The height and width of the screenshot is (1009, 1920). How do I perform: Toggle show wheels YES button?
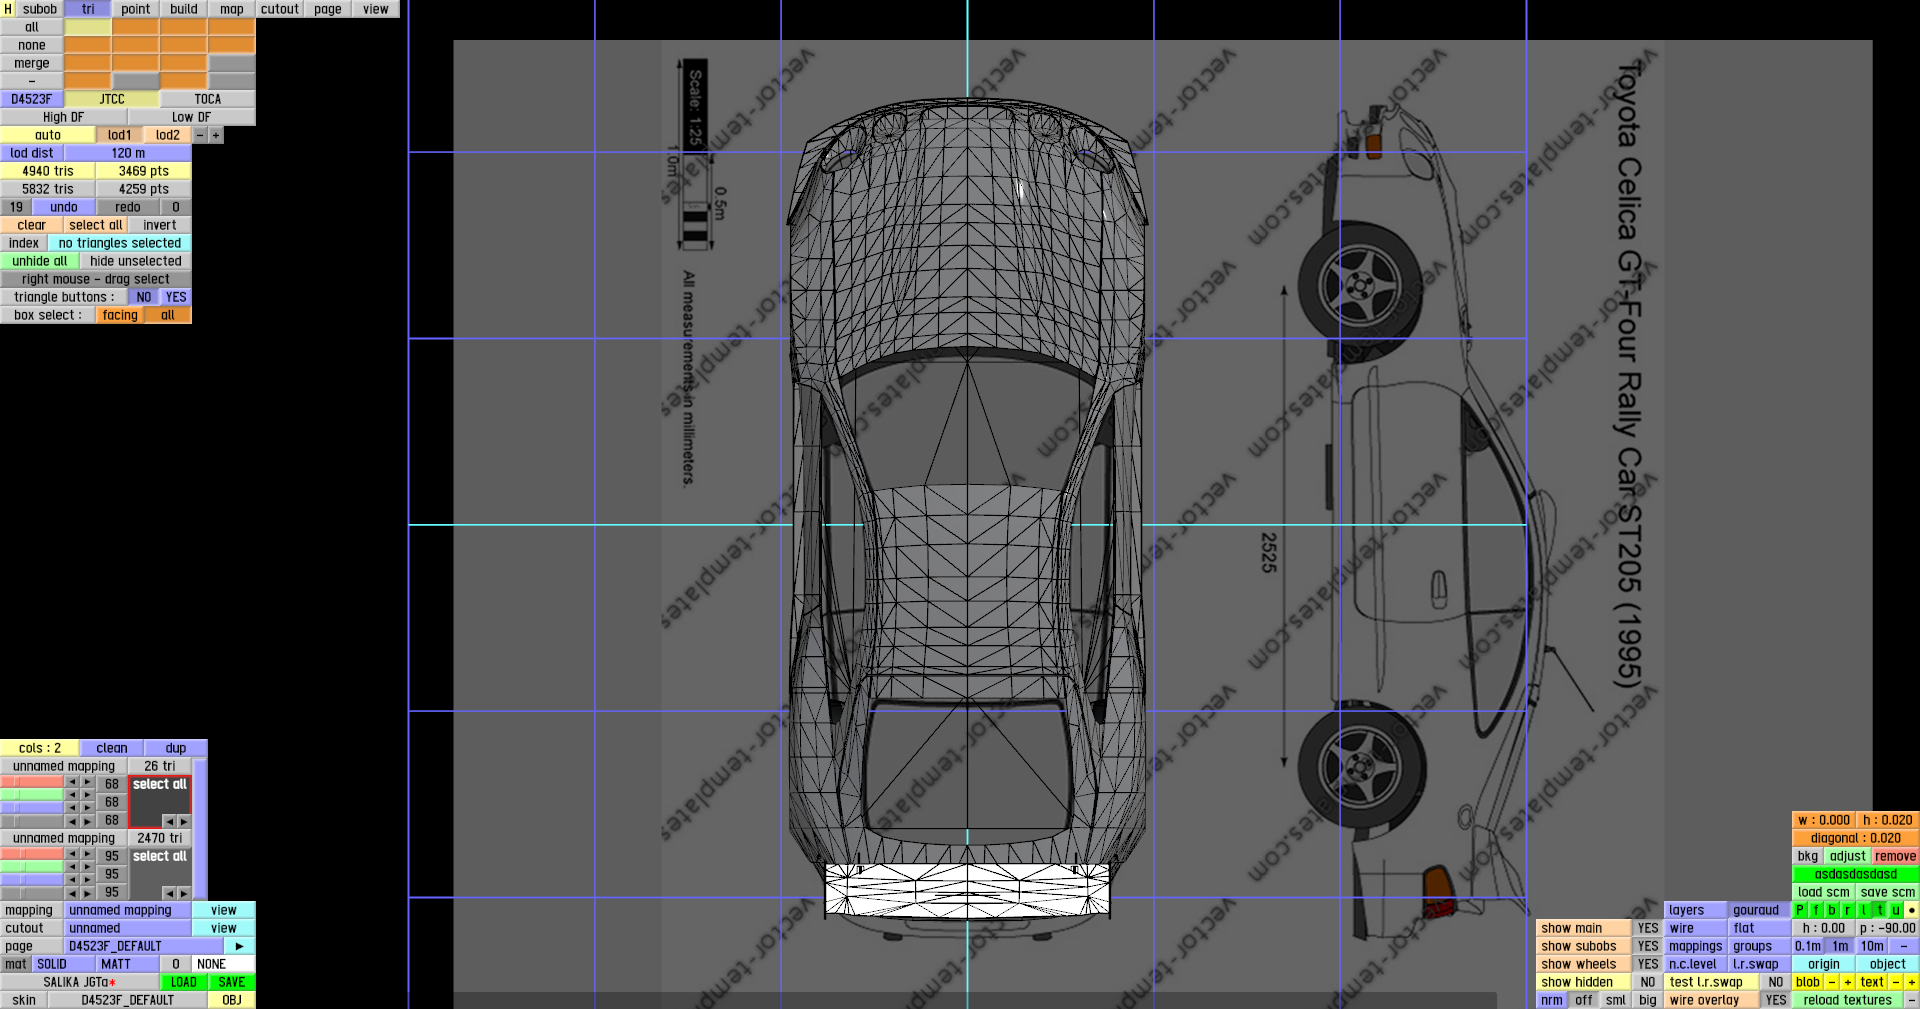1648,964
